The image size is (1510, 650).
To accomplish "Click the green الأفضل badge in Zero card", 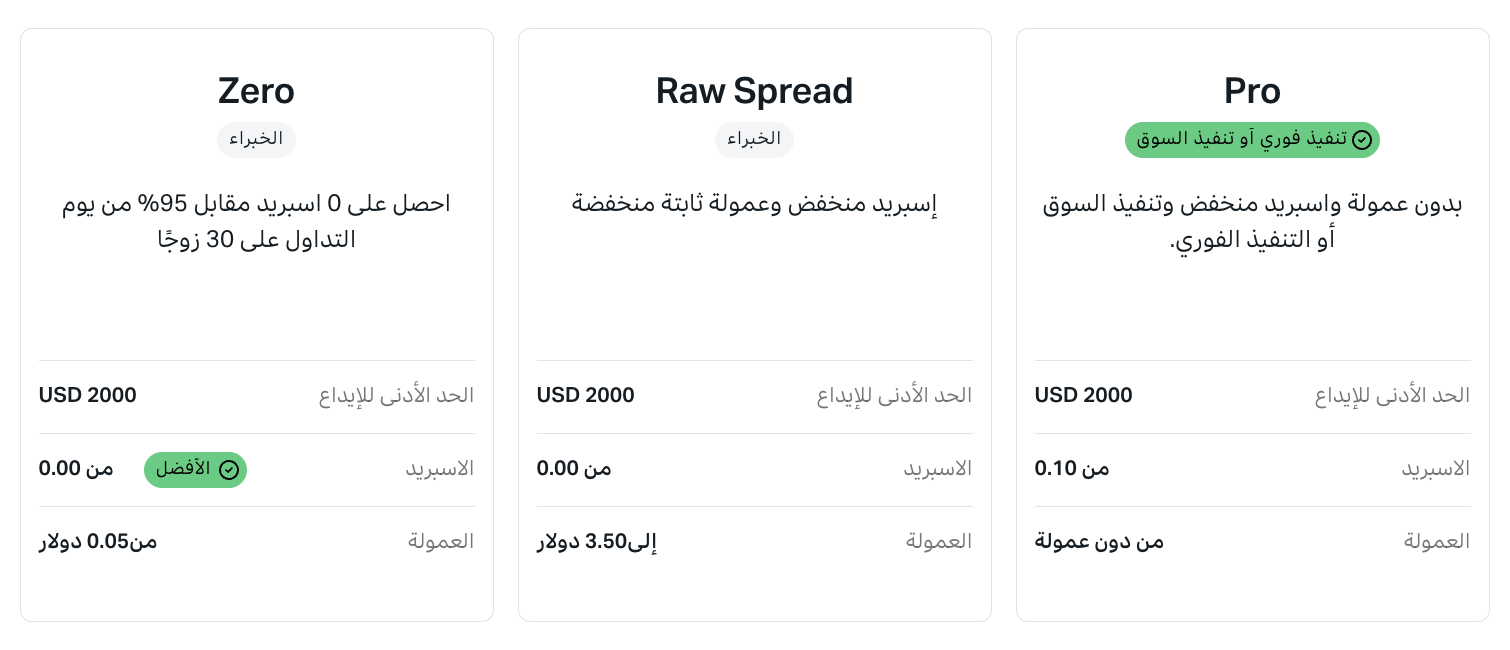I will (195, 469).
